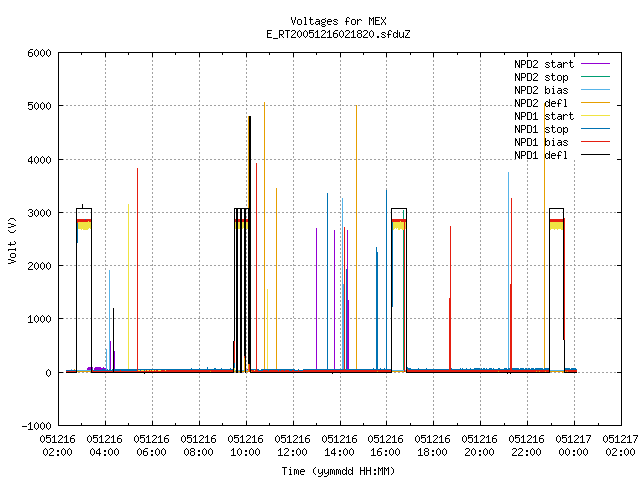Click the "12:00" x-axis time label

[292, 452]
